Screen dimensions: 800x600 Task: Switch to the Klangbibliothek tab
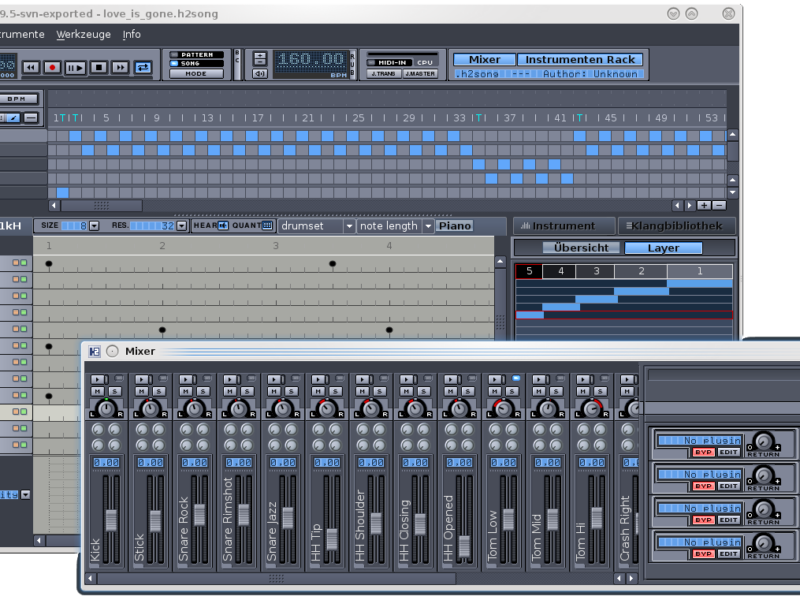pyautogui.click(x=676, y=226)
